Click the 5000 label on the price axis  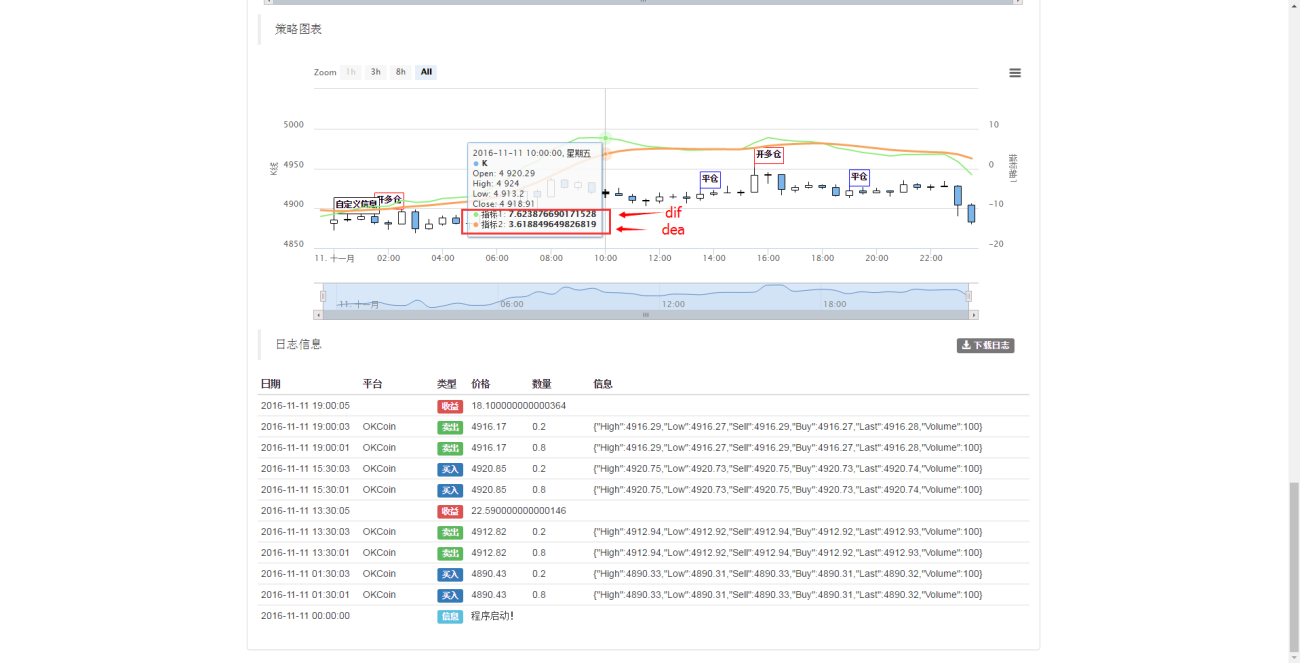click(293, 125)
